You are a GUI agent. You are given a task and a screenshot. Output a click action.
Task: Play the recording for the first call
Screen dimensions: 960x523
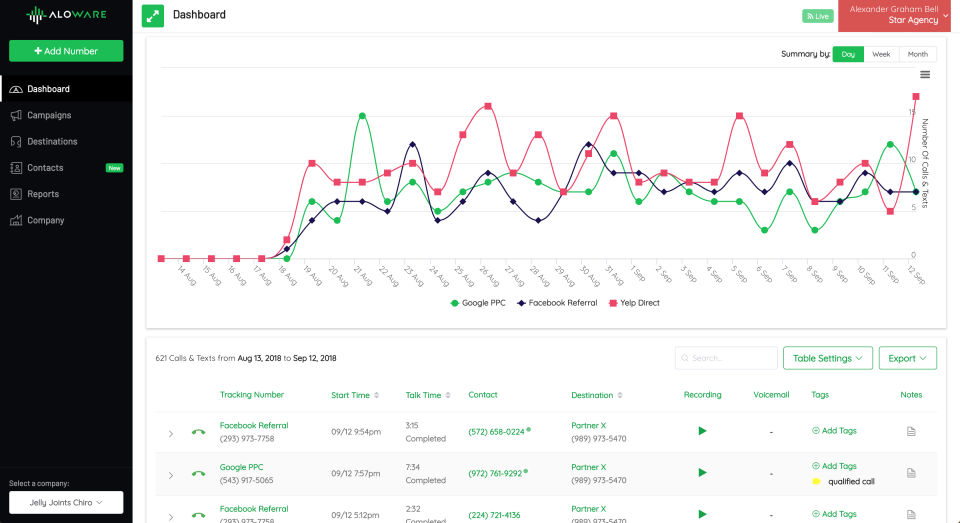pos(702,431)
